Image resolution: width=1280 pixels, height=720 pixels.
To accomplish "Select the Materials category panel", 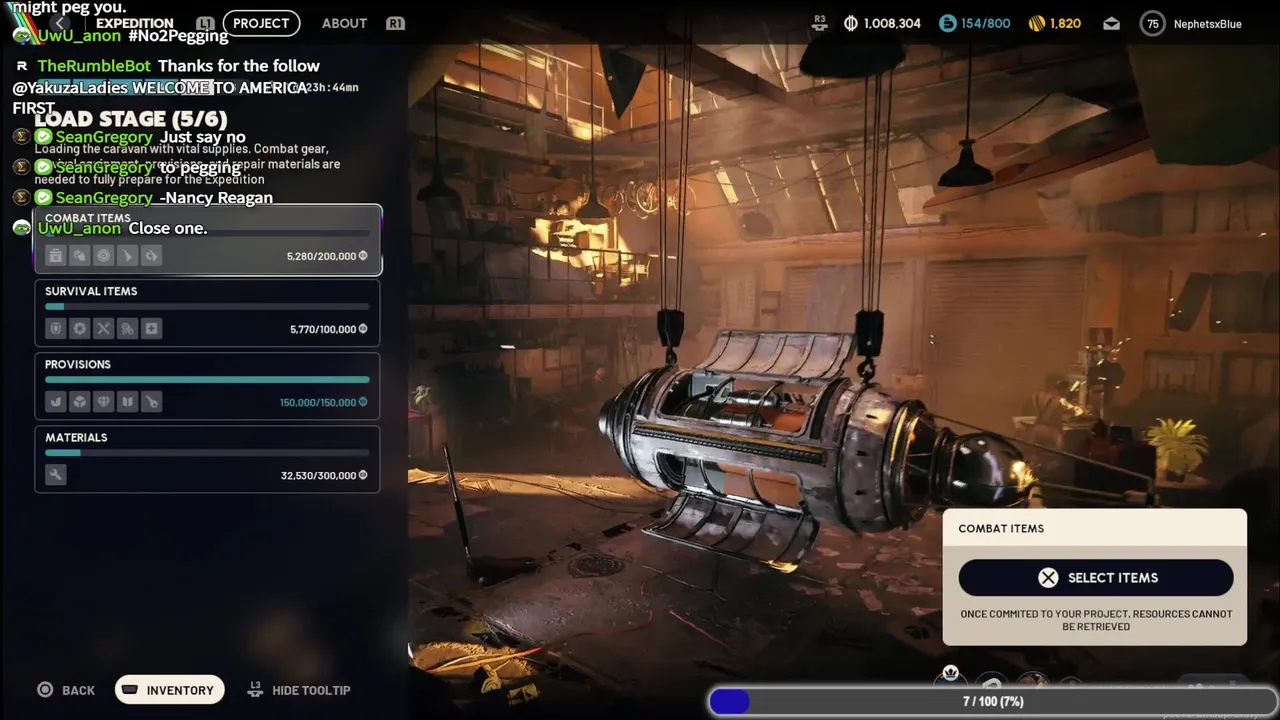I will pyautogui.click(x=208, y=459).
